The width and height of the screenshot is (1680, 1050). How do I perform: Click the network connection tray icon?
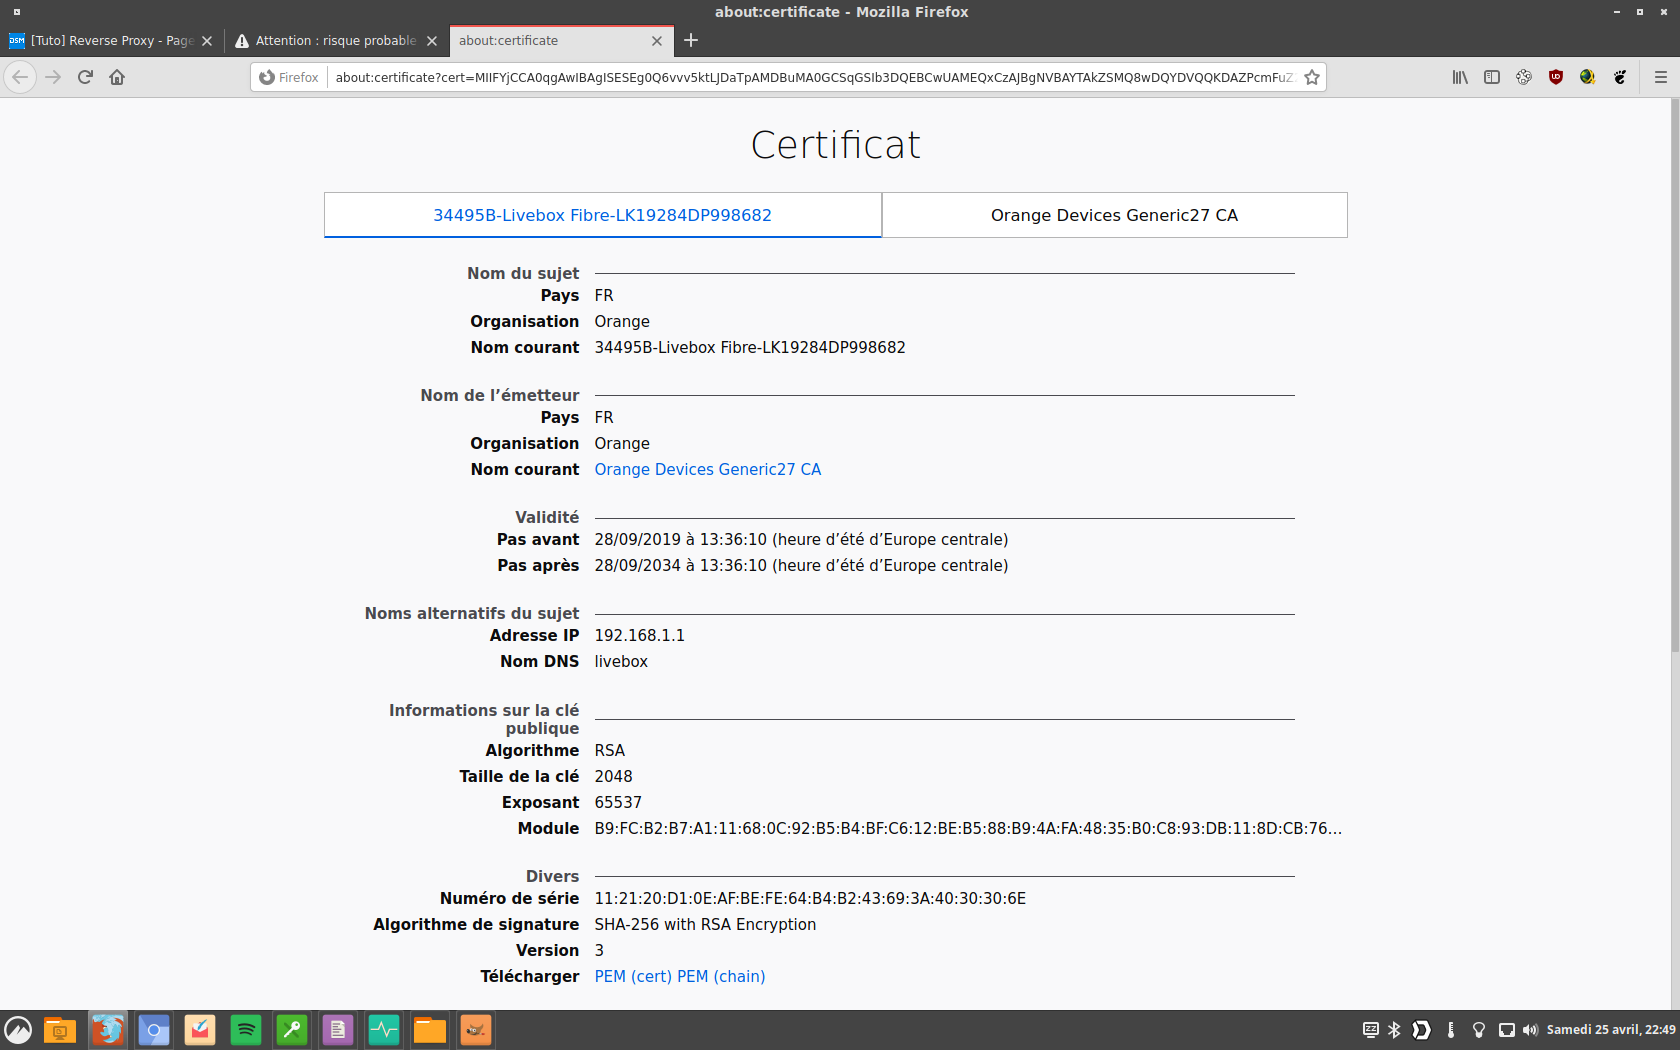tap(1506, 1029)
